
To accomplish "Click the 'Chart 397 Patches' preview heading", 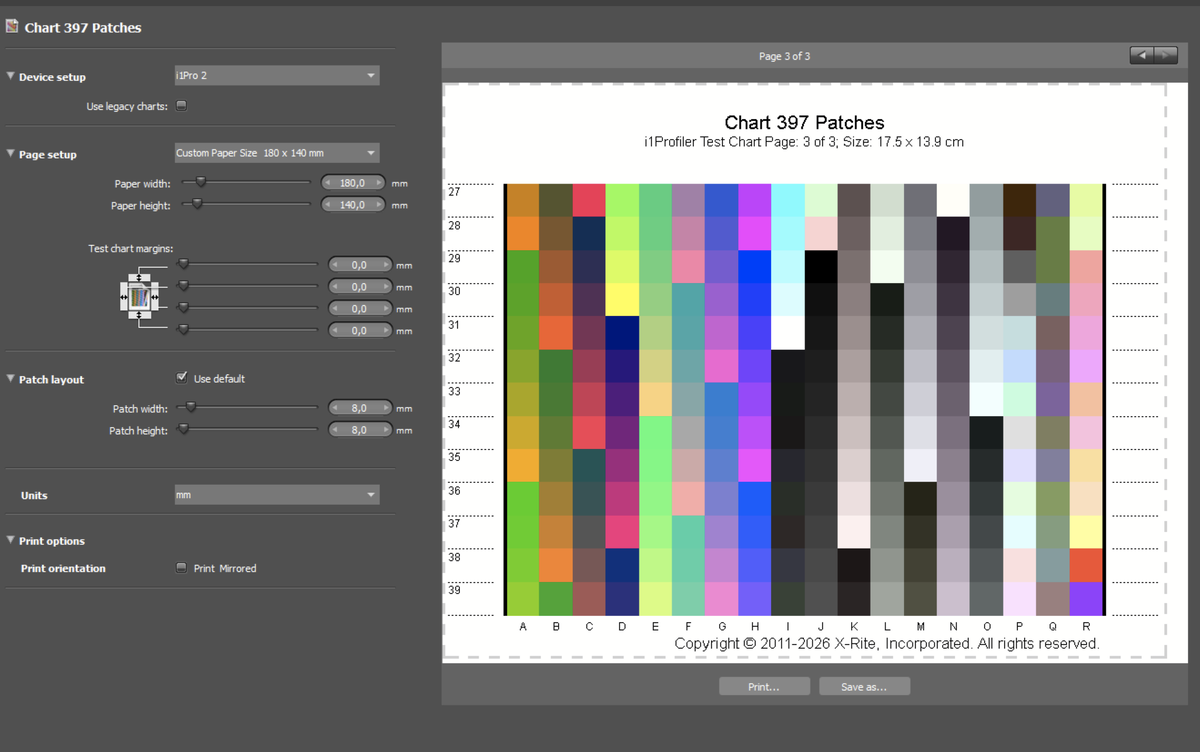I will point(805,123).
